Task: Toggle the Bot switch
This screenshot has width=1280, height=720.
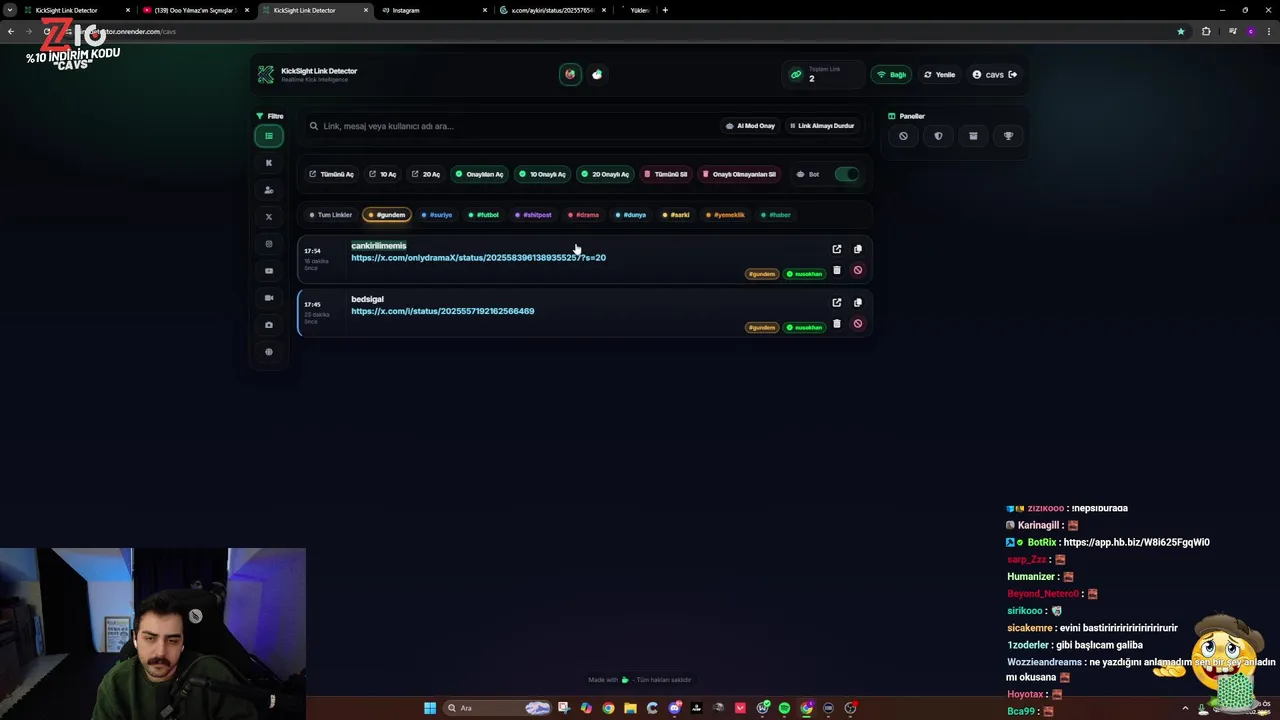Action: click(847, 174)
